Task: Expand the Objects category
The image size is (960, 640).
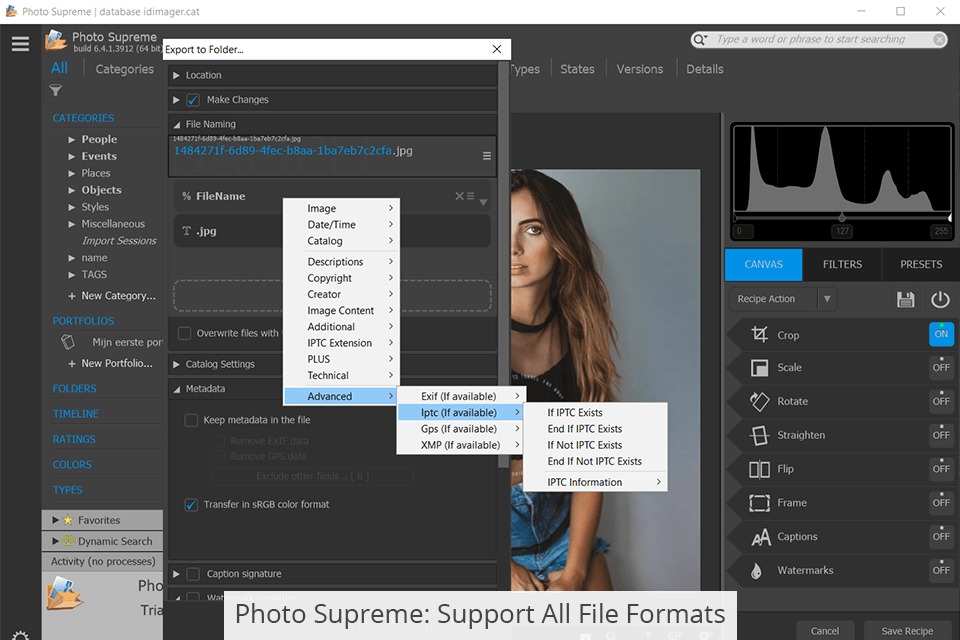Action: (72, 190)
